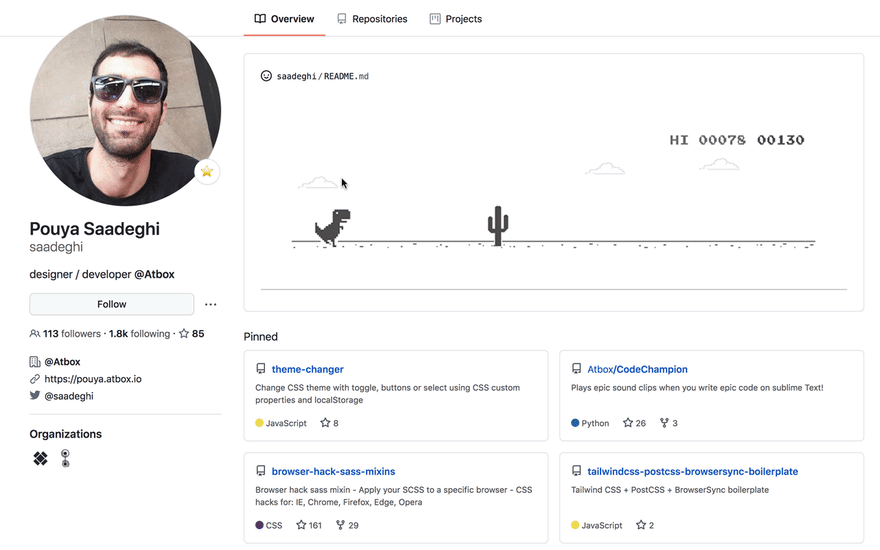Image resolution: width=880 pixels, height=550 pixels.
Task: Click the saadeghi username text
Action: 56,247
